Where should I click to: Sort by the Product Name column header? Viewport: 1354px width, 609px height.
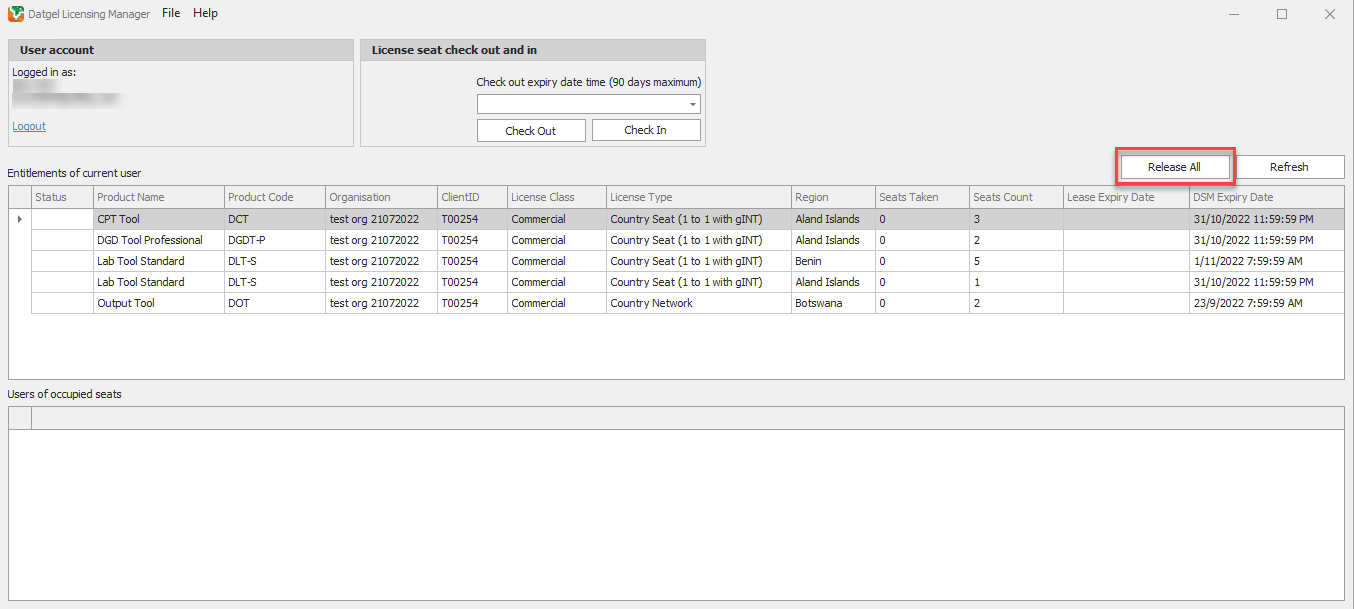(x=158, y=197)
